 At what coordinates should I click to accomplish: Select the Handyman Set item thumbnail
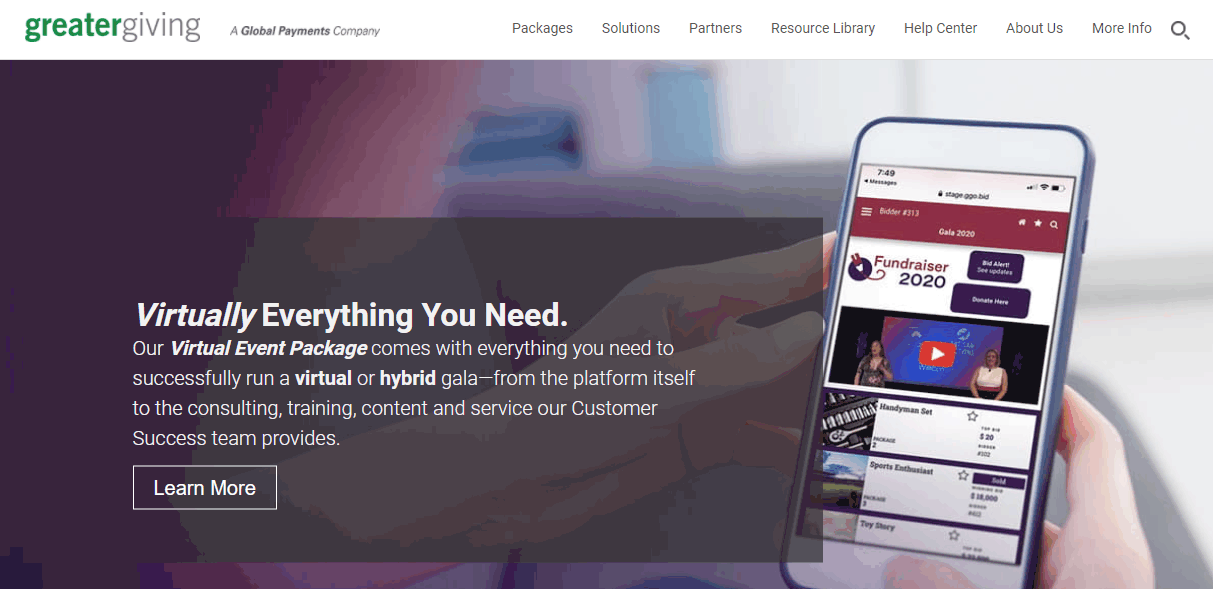(849, 419)
